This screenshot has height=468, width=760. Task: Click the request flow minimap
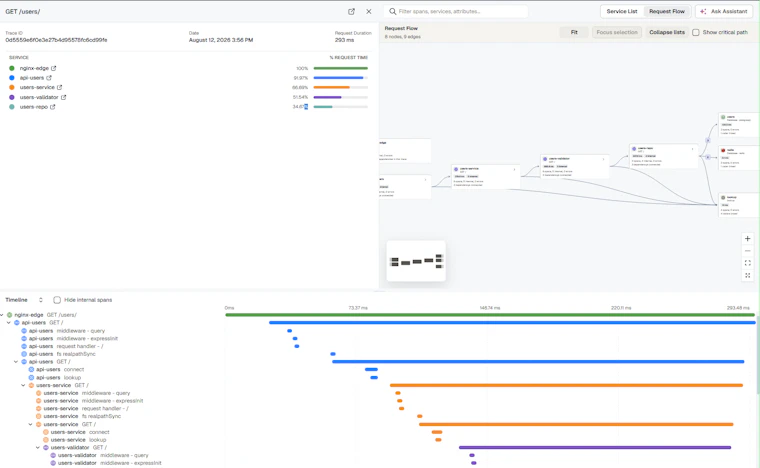[416, 261]
